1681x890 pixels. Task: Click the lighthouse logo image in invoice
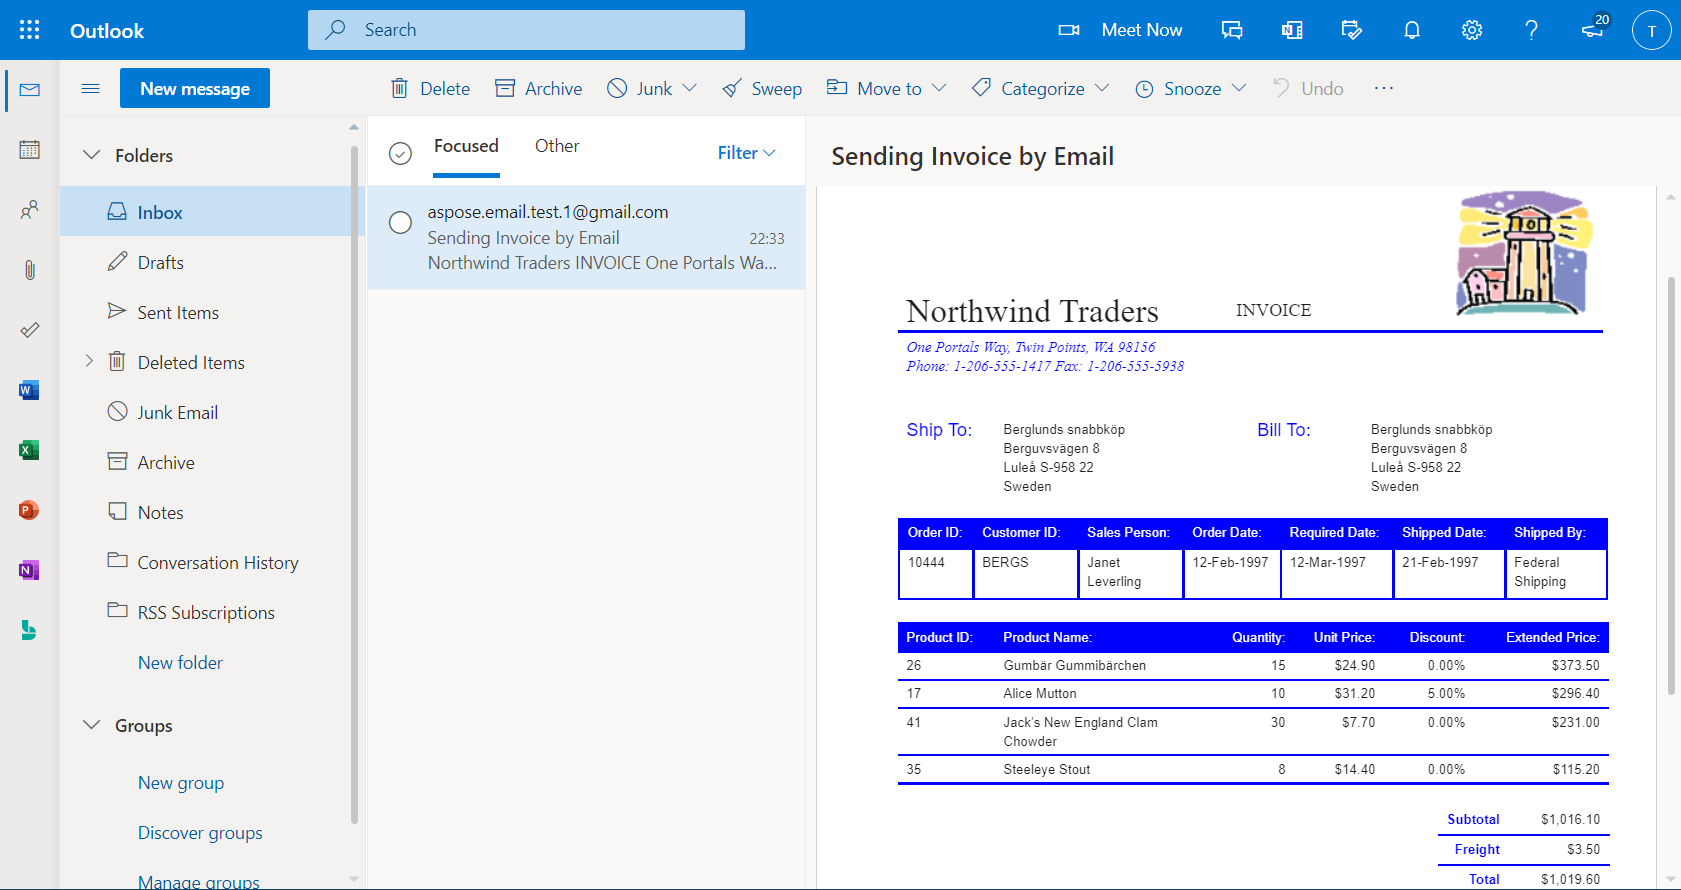[x=1524, y=253]
